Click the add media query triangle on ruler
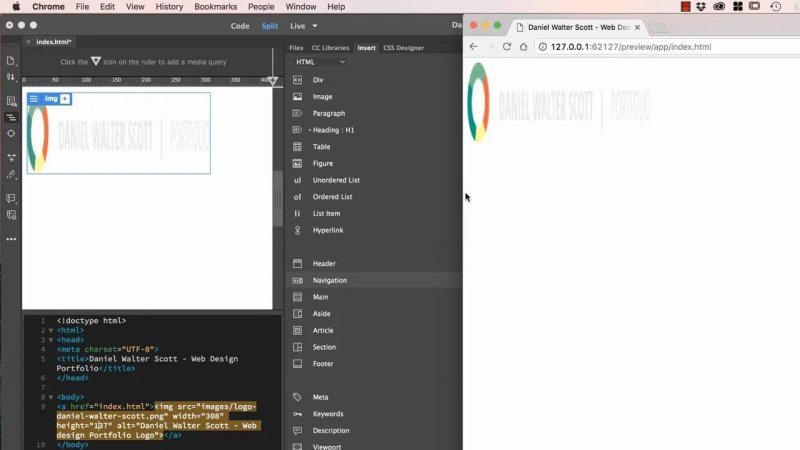 (x=273, y=81)
